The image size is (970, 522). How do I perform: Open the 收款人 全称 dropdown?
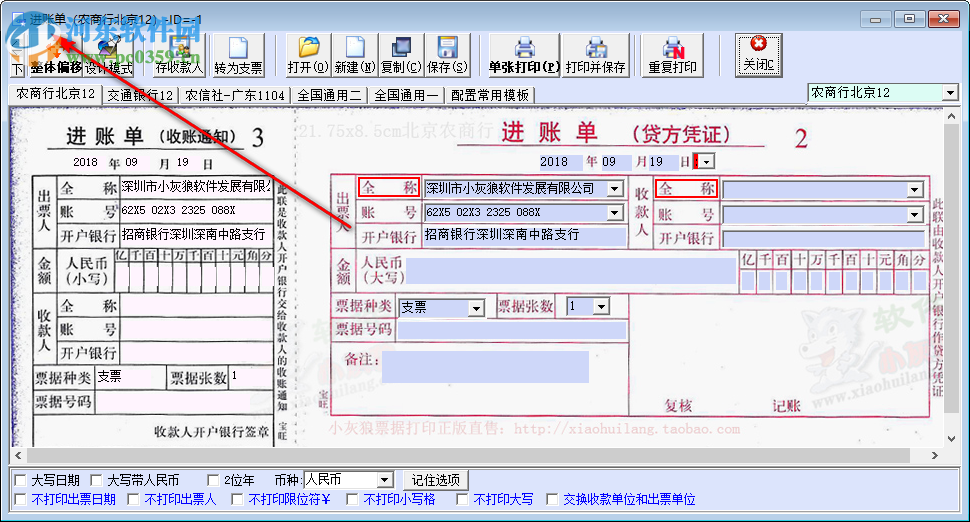915,190
